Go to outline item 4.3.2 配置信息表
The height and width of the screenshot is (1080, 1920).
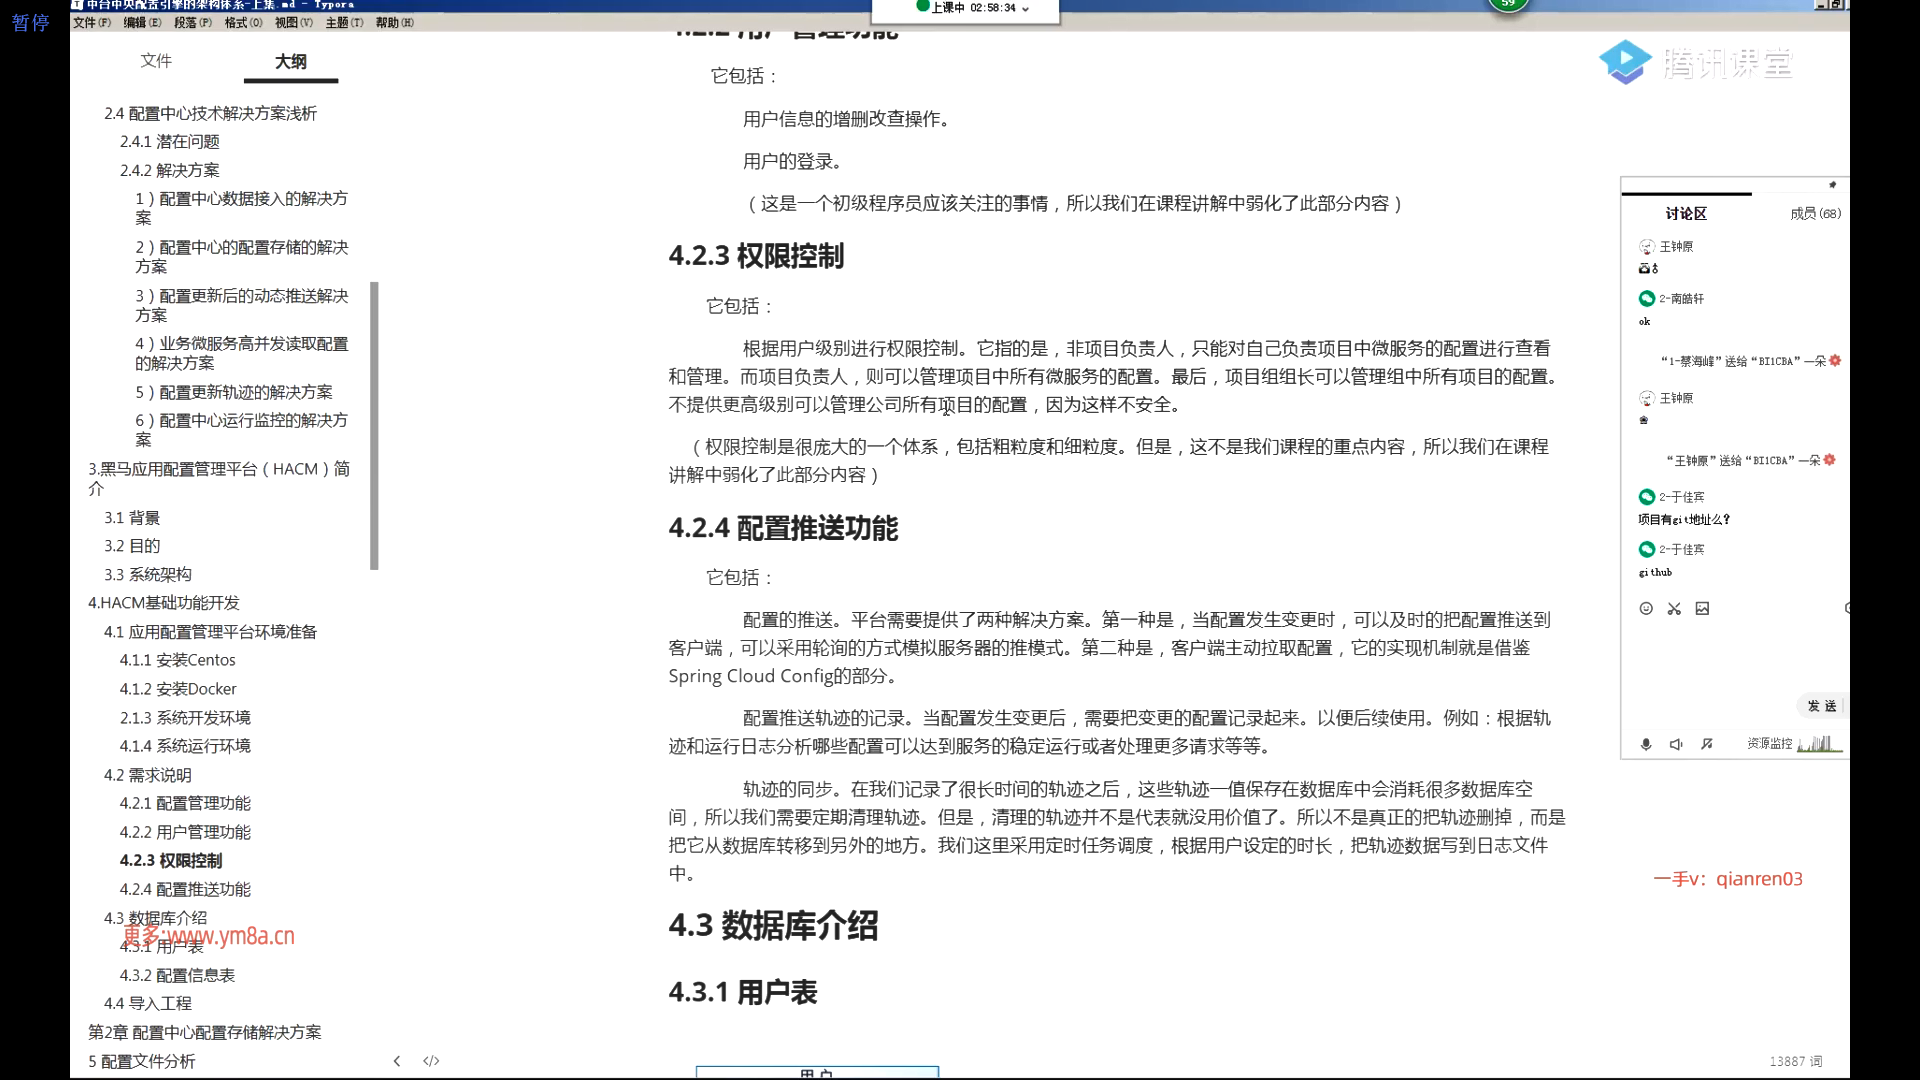177,975
